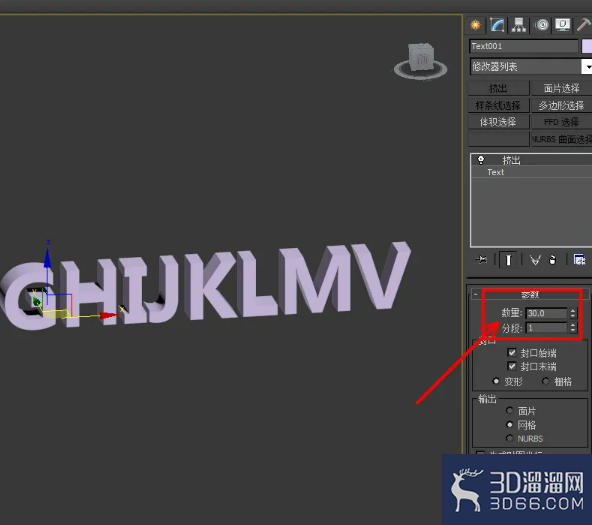Toggle the 封口末端 checkbox
Viewport: 592px width, 525px height.
(x=512, y=366)
